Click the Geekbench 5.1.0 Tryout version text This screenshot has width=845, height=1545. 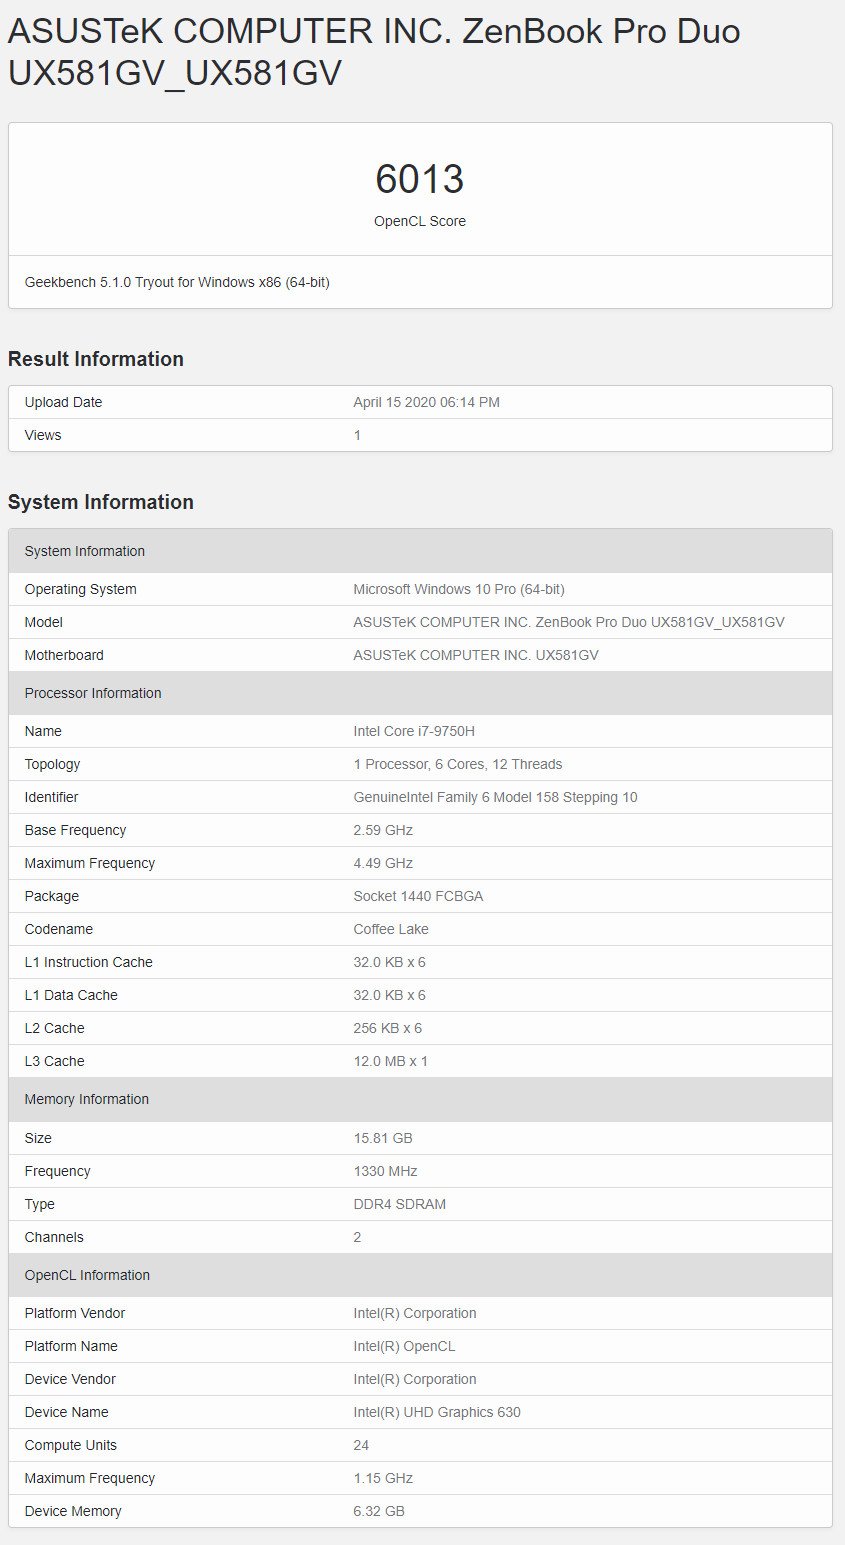point(177,282)
